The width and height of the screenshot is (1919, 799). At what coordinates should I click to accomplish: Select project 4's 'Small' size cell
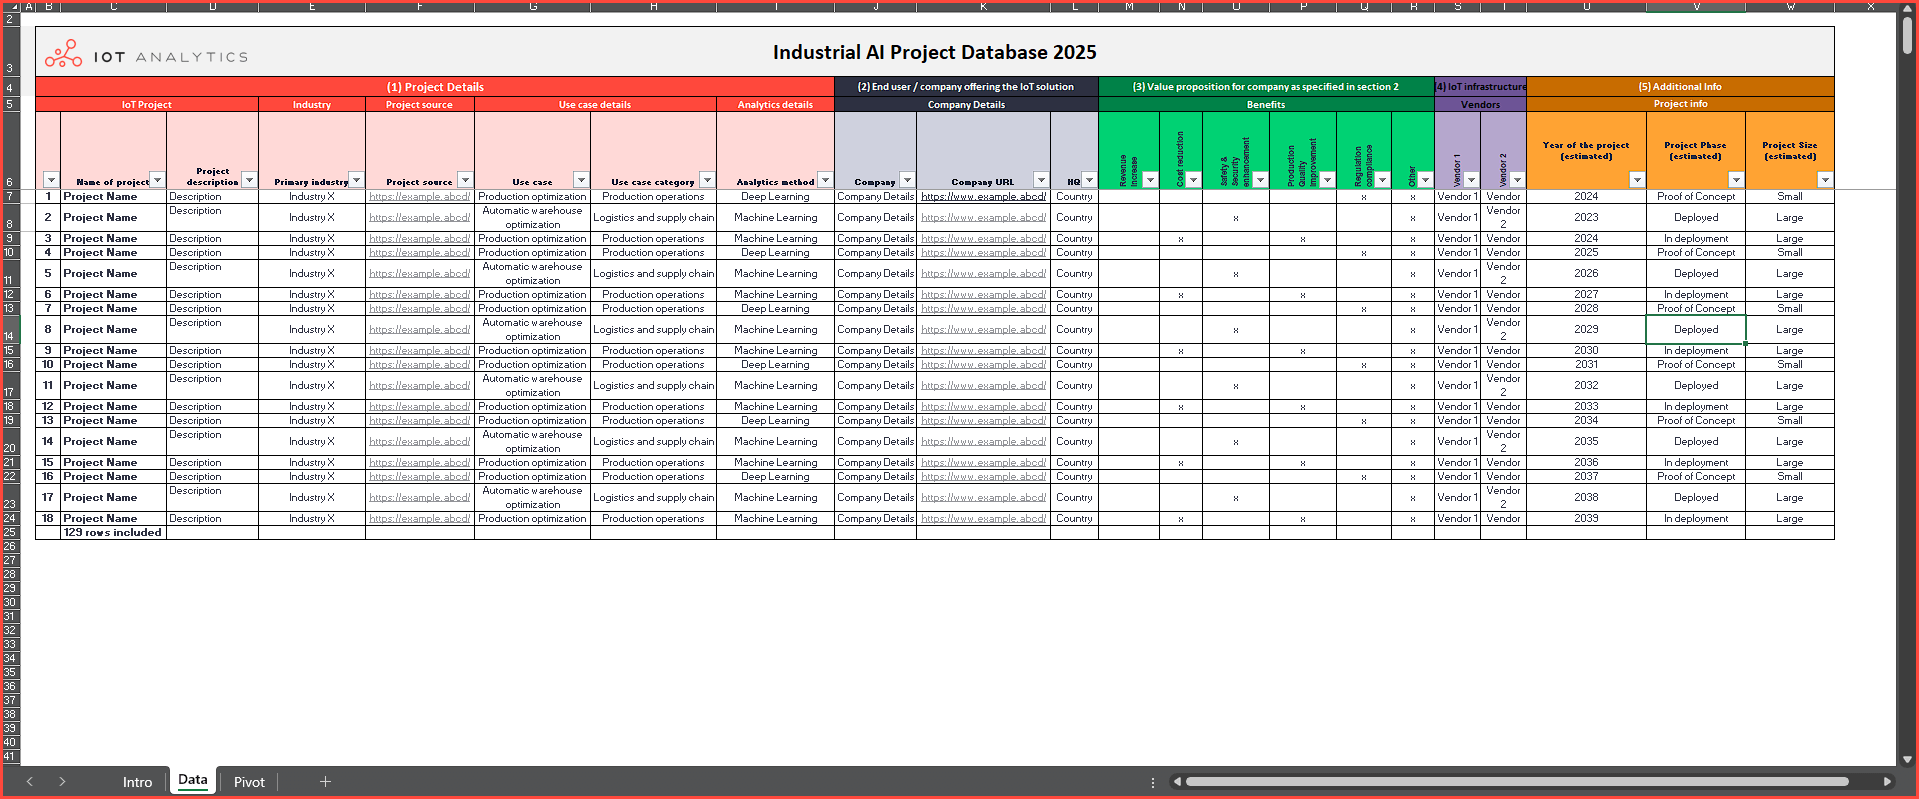(x=1790, y=253)
